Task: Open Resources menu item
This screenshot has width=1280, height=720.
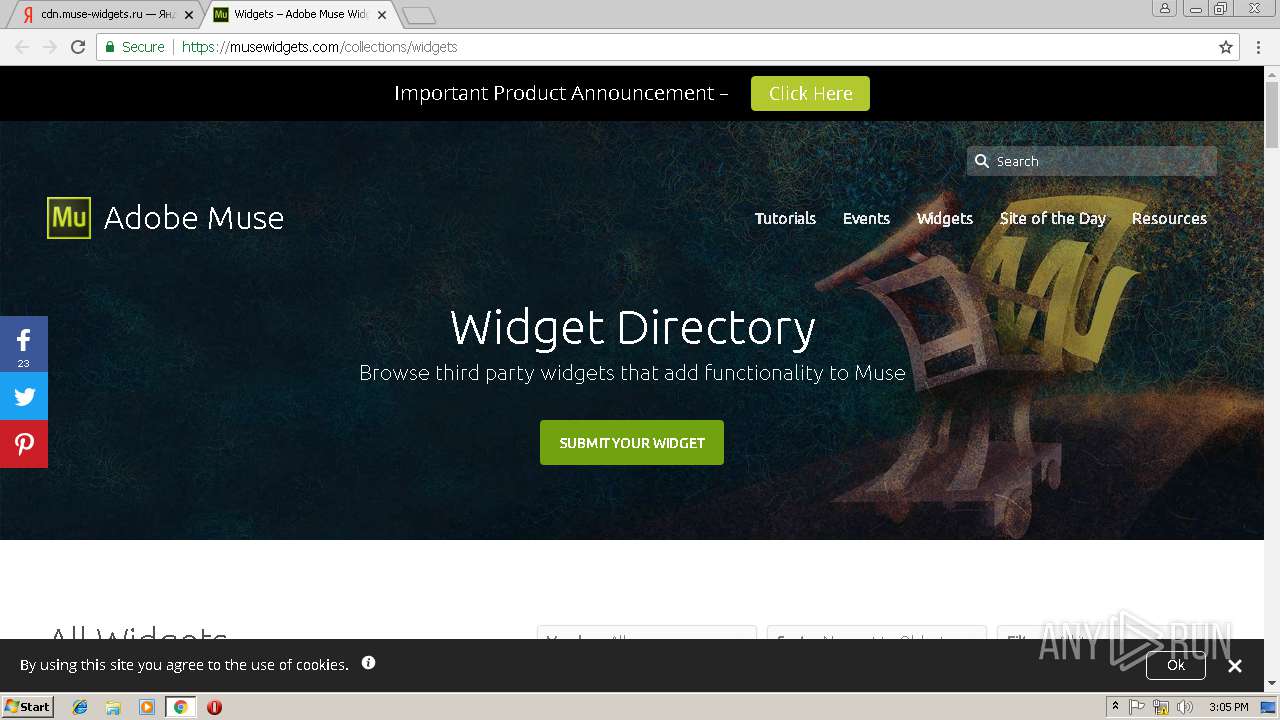Action: pos(1169,218)
